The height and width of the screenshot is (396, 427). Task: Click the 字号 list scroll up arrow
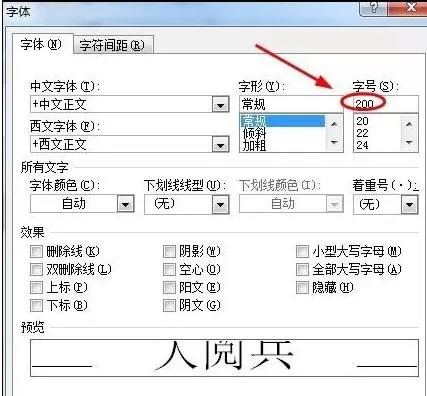tap(409, 124)
